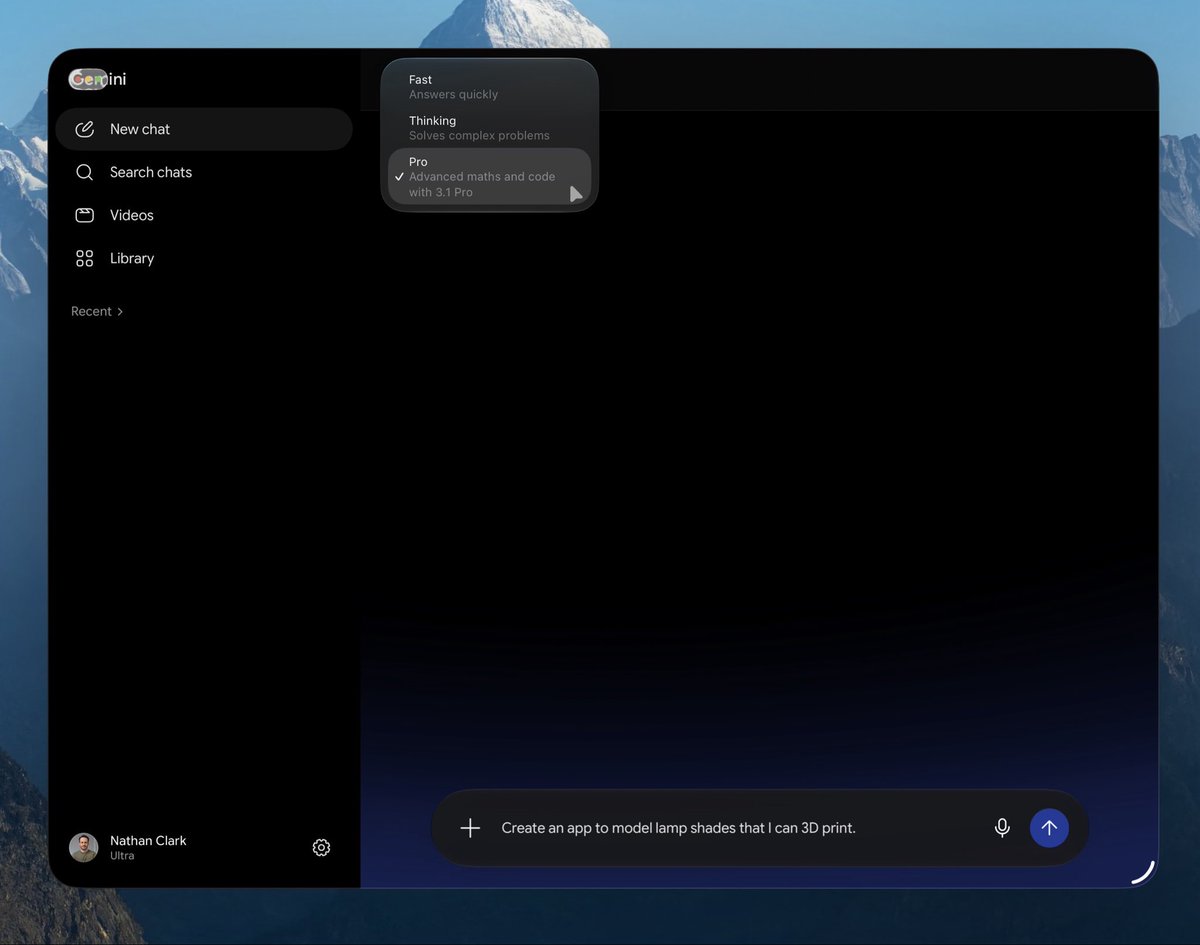Screen dimensions: 1200x945
Task: Open Search chats
Action: coord(204,172)
